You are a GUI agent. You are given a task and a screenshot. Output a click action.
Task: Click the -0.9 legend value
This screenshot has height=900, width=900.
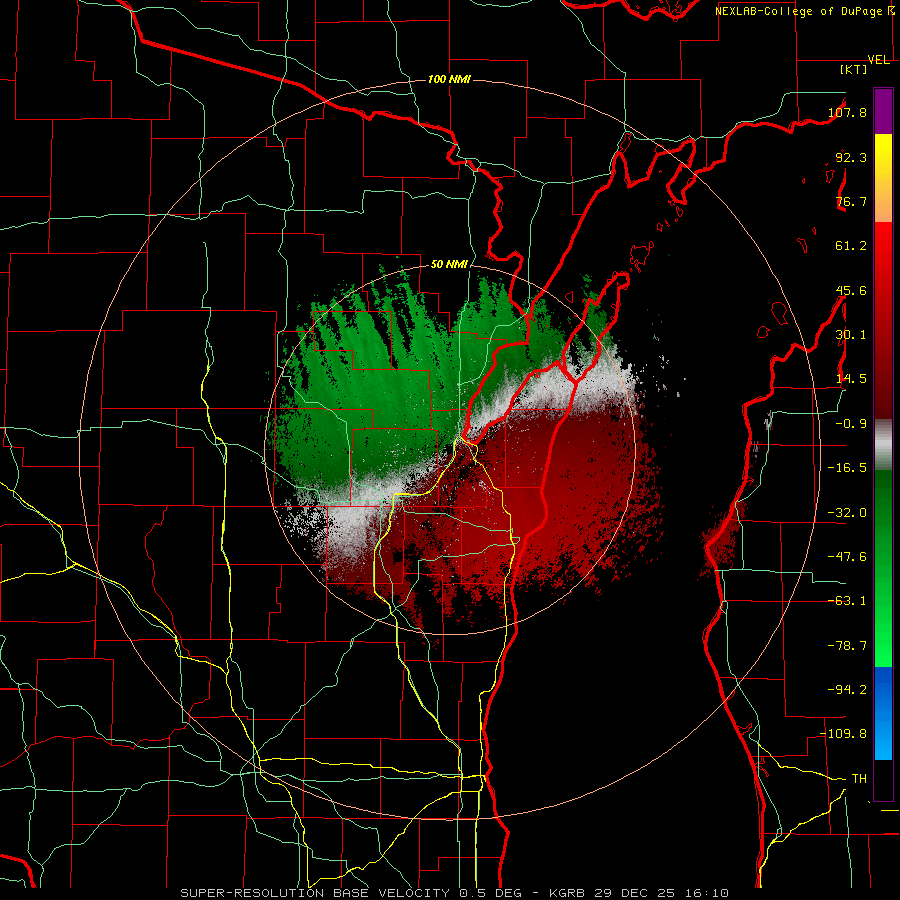pos(851,424)
